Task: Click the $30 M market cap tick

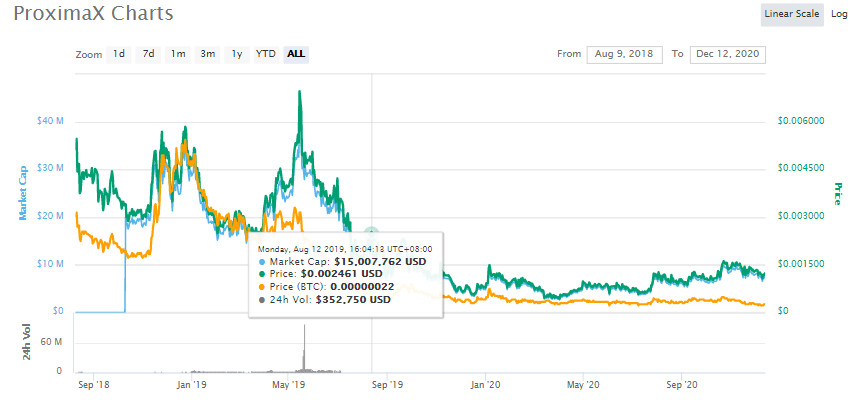Action: point(50,169)
